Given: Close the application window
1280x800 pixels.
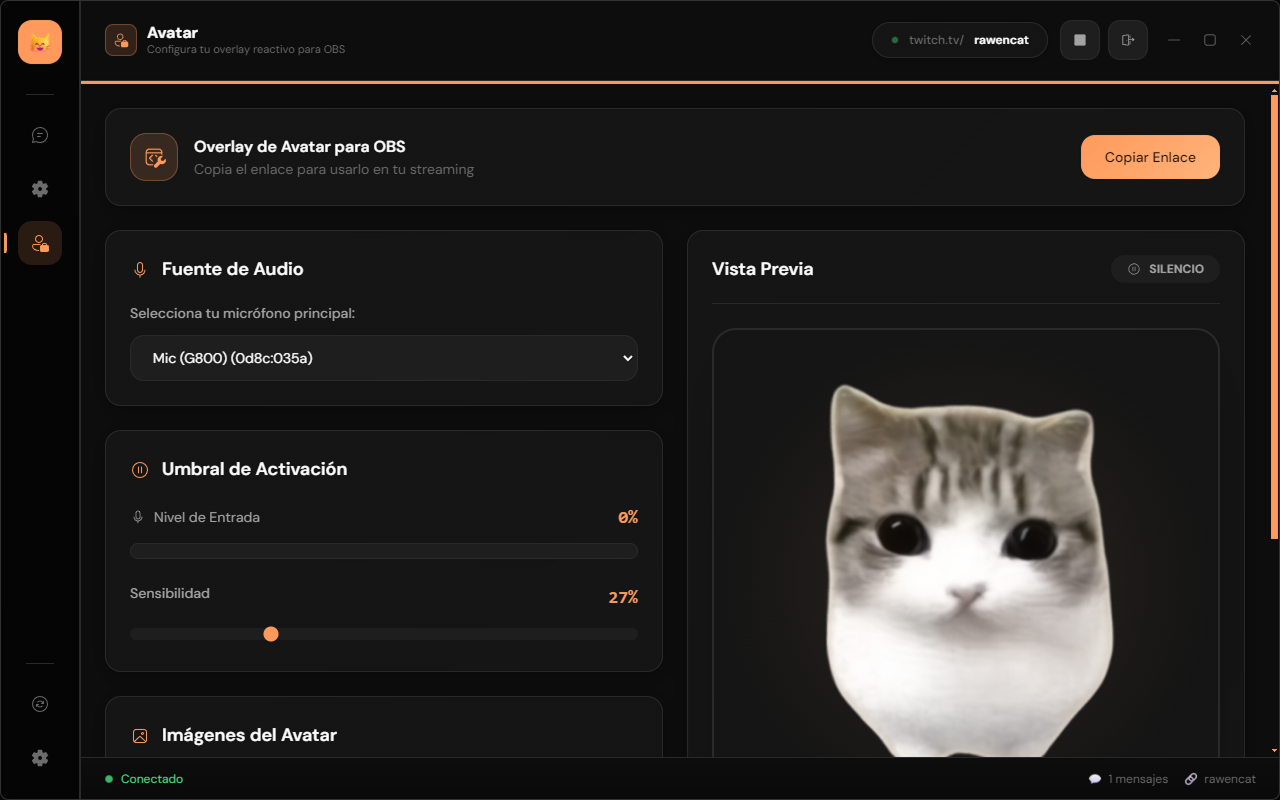Looking at the screenshot, I should (1246, 40).
